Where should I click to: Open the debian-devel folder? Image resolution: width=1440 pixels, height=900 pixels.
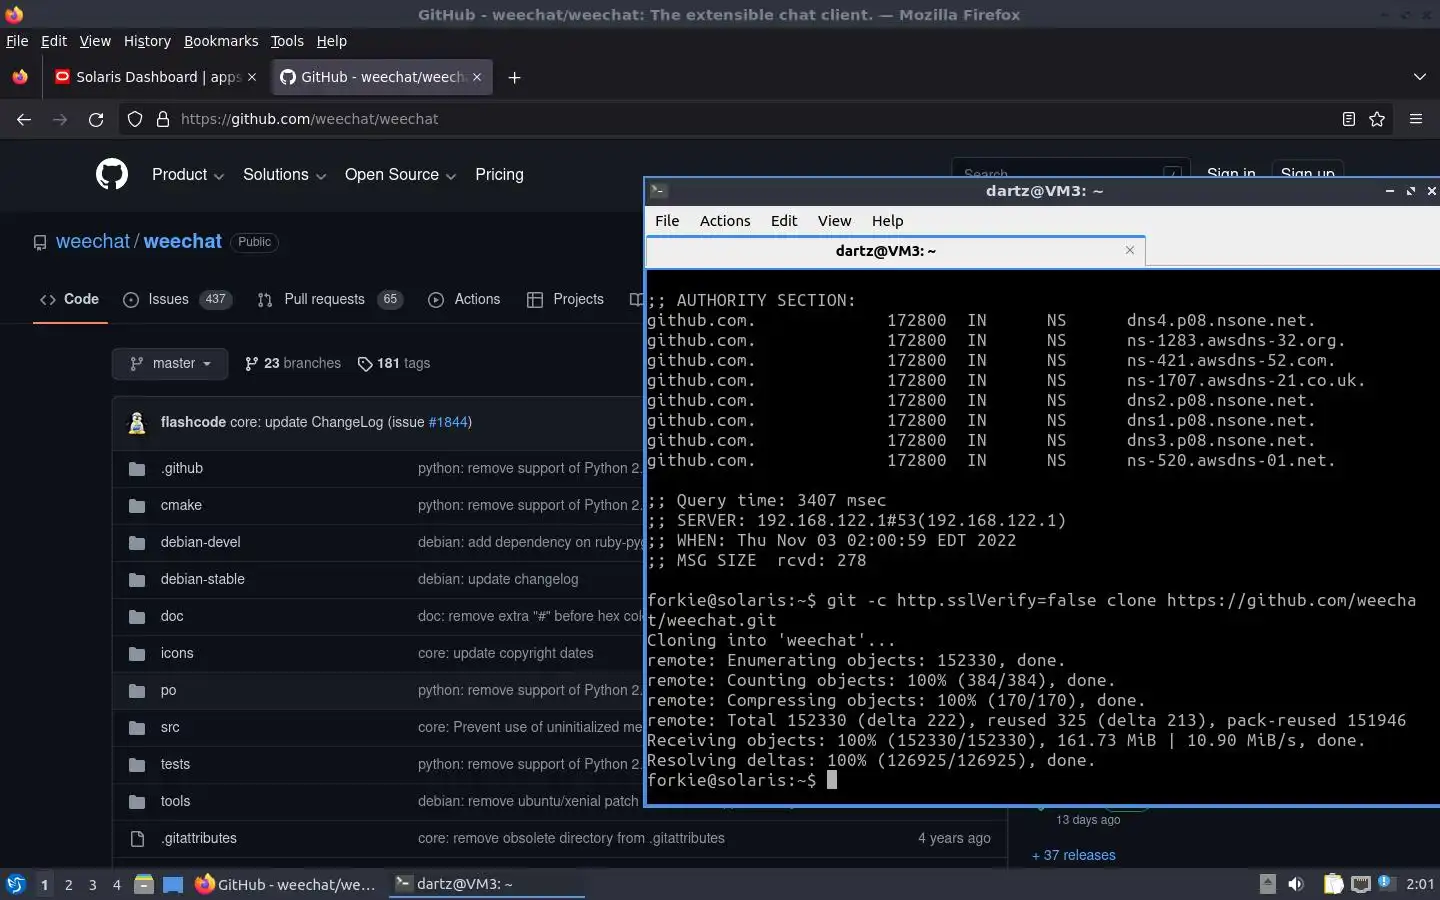coord(200,542)
